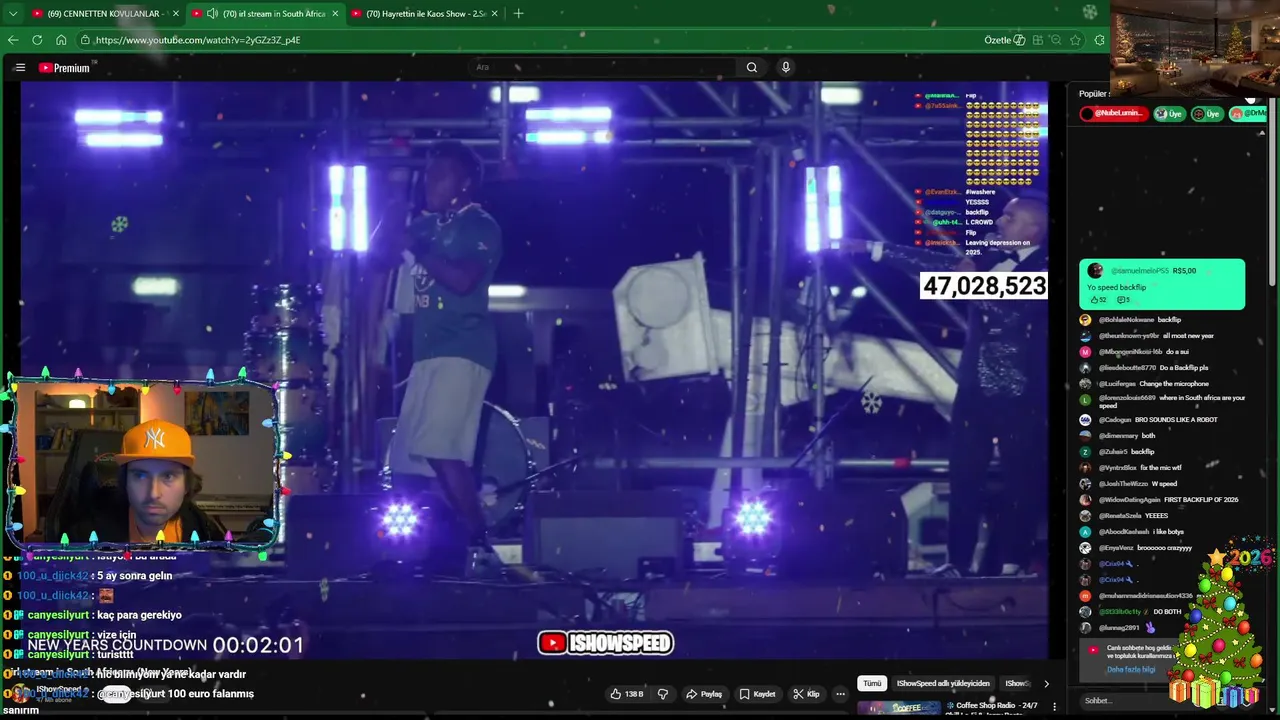This screenshot has height=720, width=1280.
Task: Open samuelmeloPS5 Yo speed backflip super chat
Action: point(1162,284)
